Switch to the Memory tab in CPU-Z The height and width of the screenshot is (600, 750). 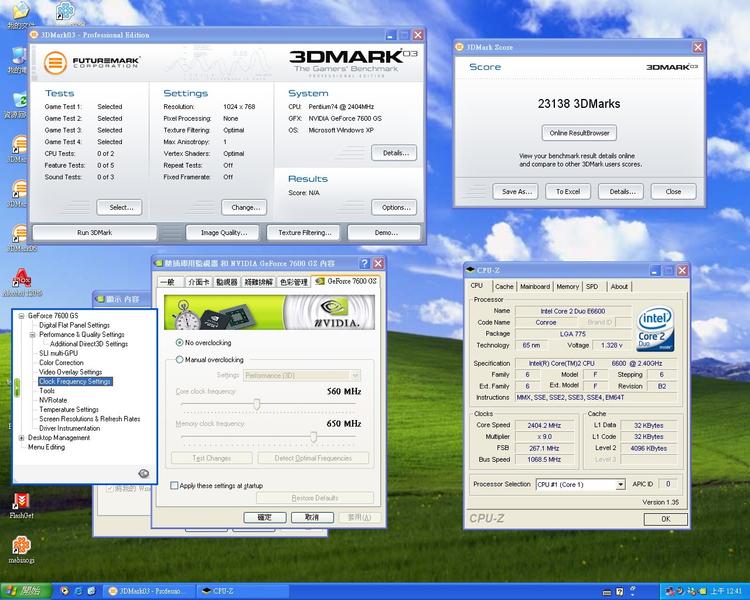(x=568, y=287)
